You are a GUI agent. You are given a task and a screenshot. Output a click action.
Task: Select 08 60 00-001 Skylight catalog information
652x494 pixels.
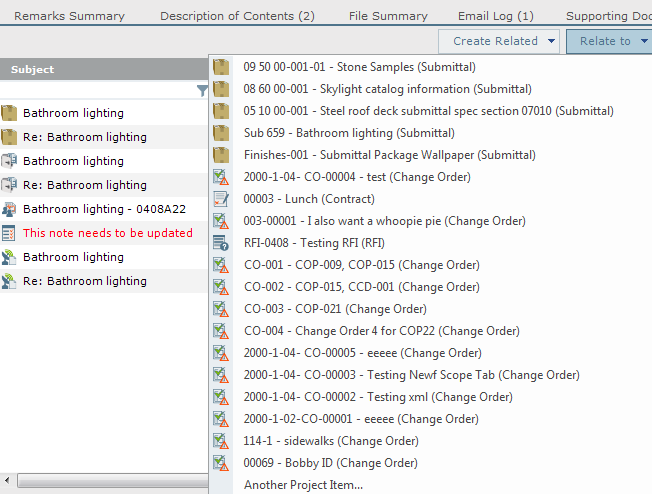(x=388, y=89)
